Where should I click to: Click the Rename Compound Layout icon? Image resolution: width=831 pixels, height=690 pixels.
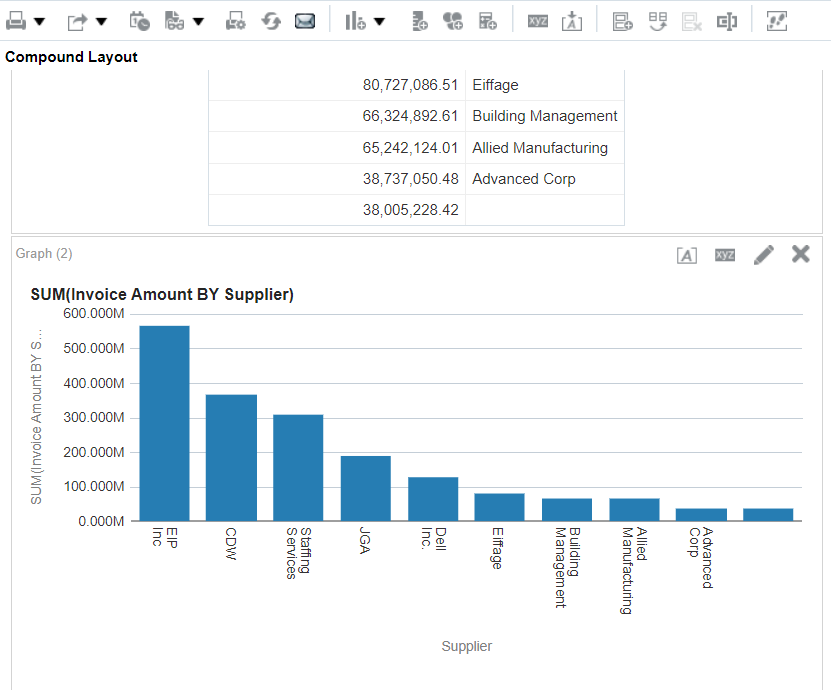tap(727, 21)
